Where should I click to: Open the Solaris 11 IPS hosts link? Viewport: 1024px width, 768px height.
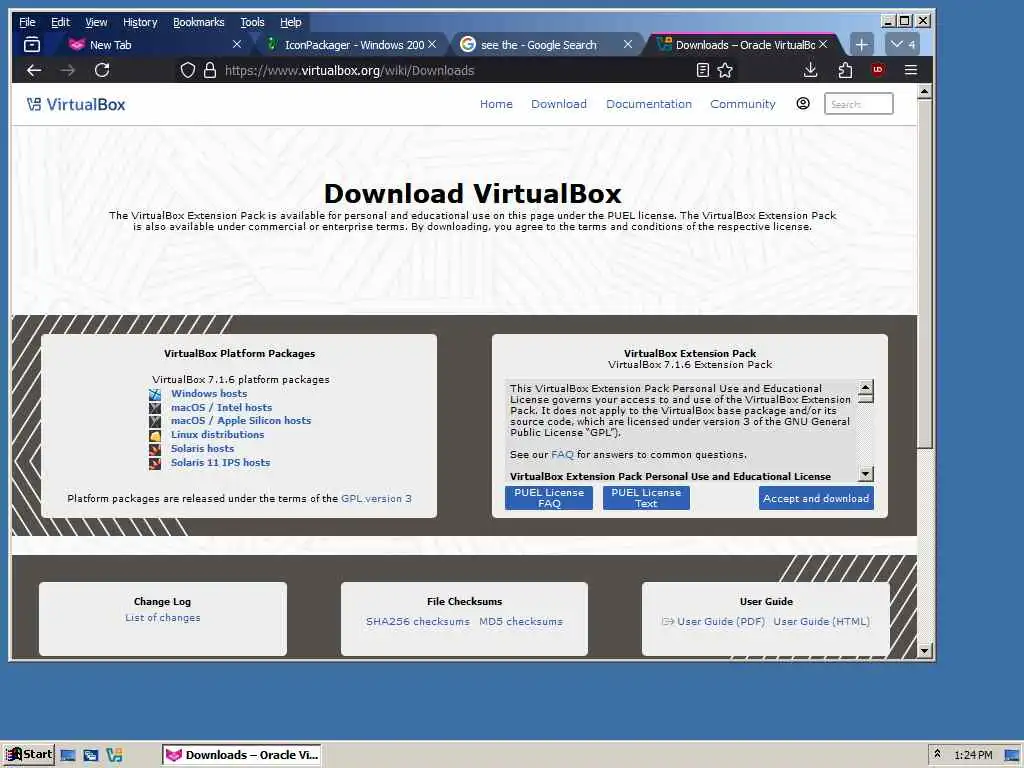pos(220,462)
